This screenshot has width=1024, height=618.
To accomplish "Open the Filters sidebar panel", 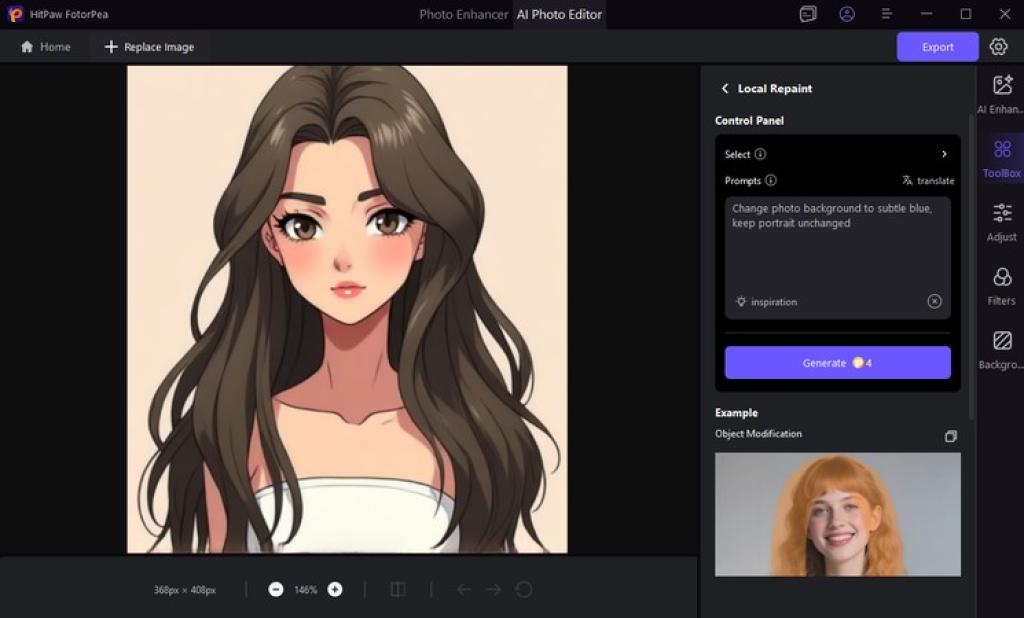I will [1001, 285].
